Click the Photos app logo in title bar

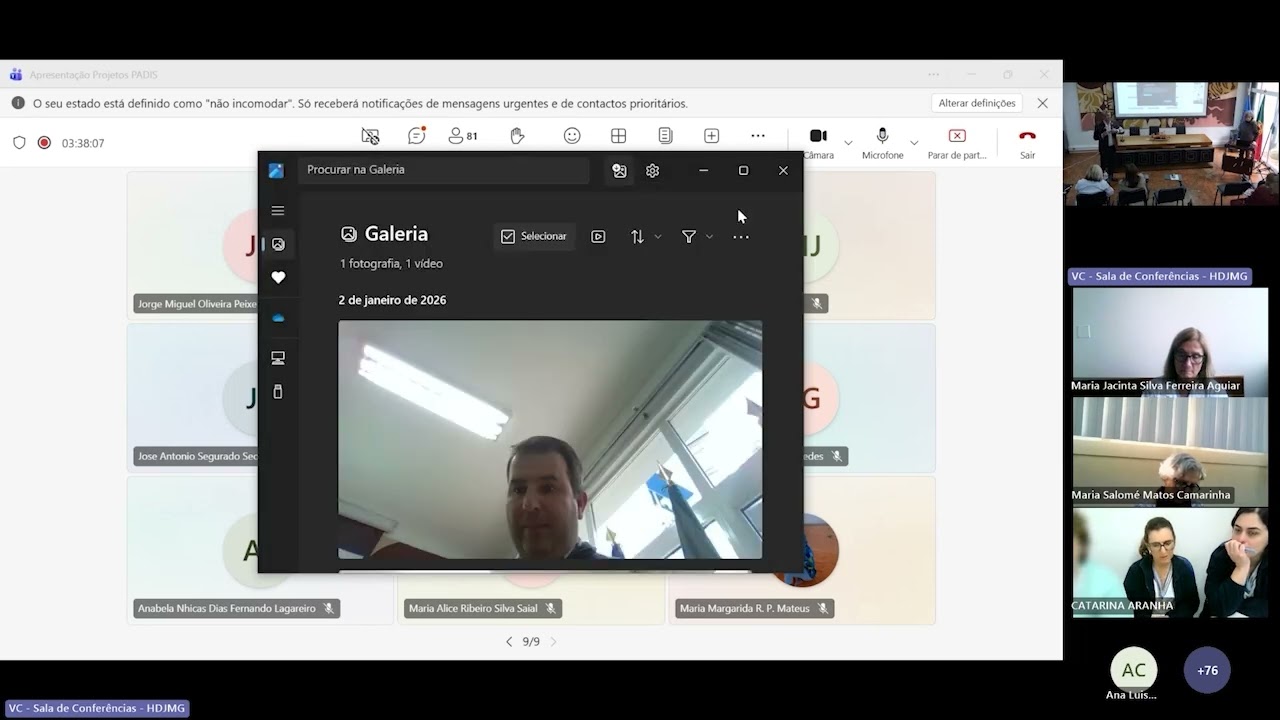[276, 171]
